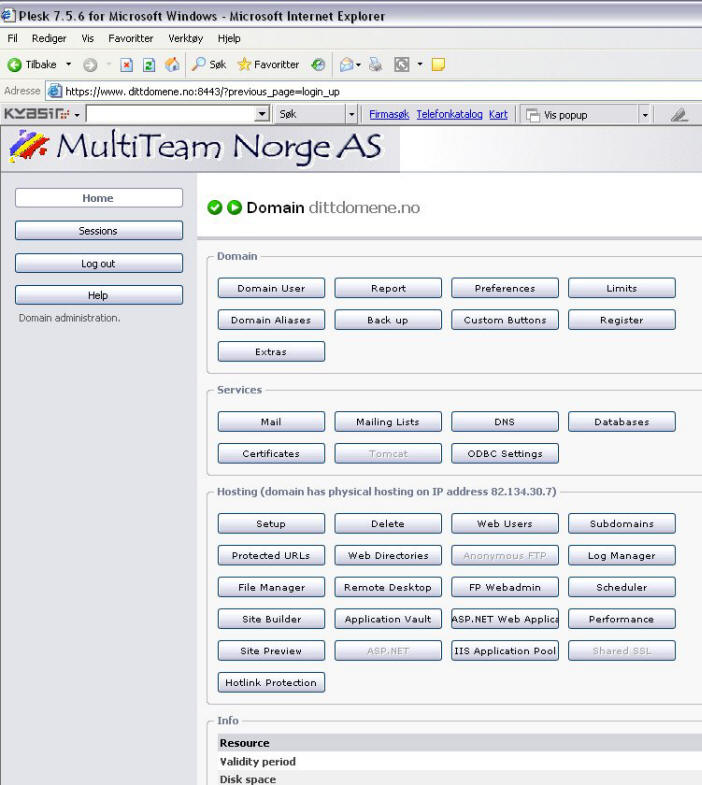Screen dimensions: 702x785
Task: Open the Favoritter menu
Action: [131, 39]
